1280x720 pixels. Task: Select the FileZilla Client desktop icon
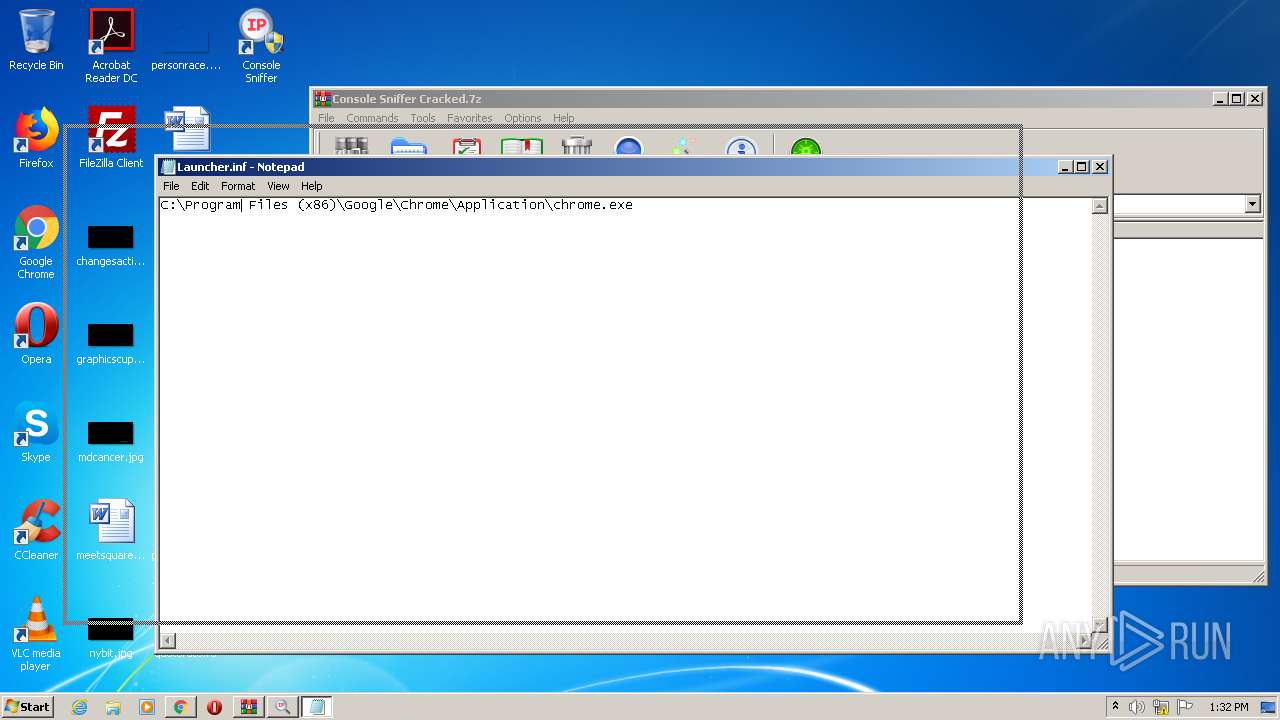click(x=111, y=138)
